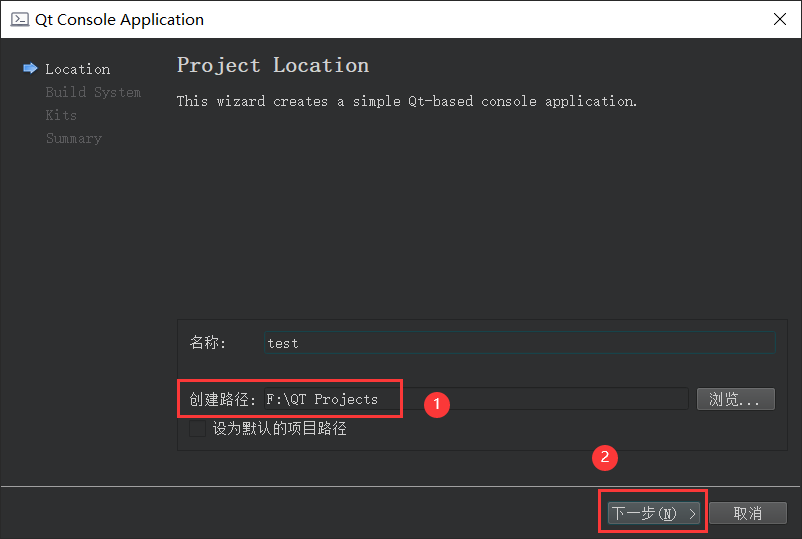Click the wizard description text
802x539 pixels.
click(x=407, y=101)
